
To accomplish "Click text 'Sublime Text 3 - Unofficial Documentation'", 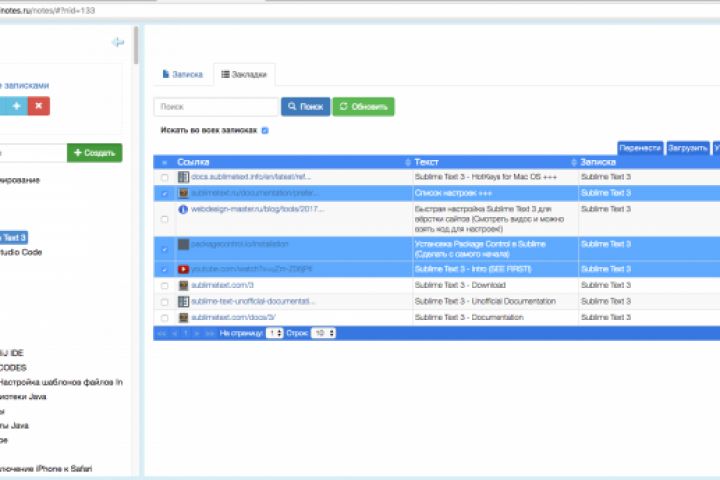I will tap(485, 301).
